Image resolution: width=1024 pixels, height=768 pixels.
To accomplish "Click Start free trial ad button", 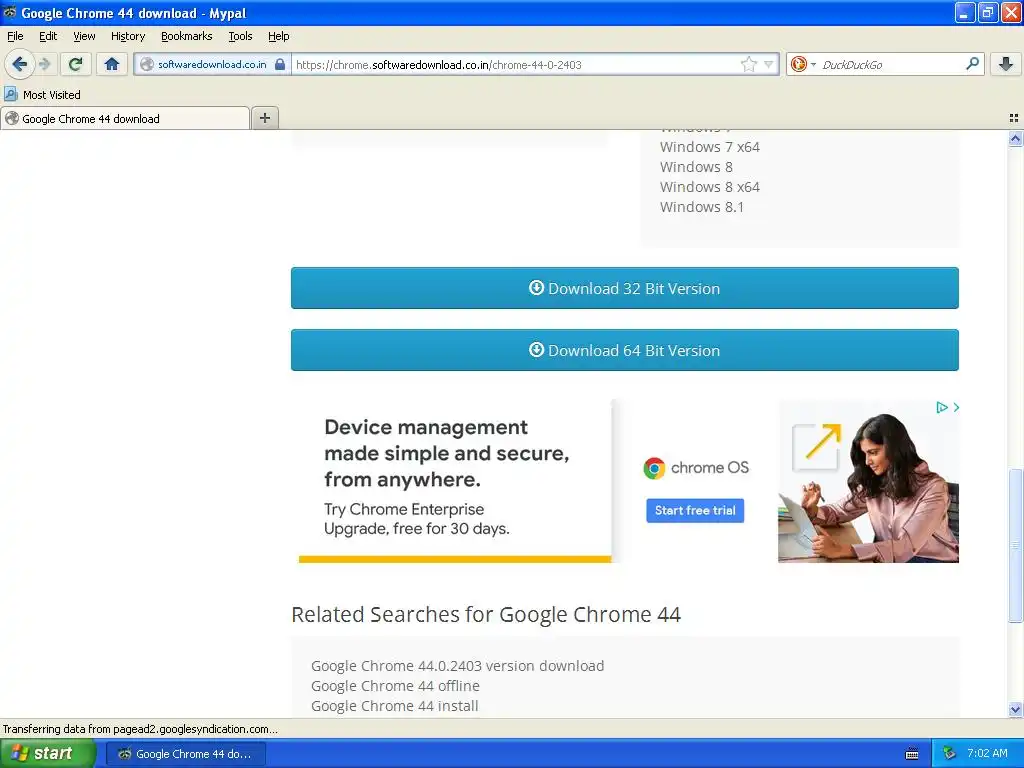I will point(695,510).
